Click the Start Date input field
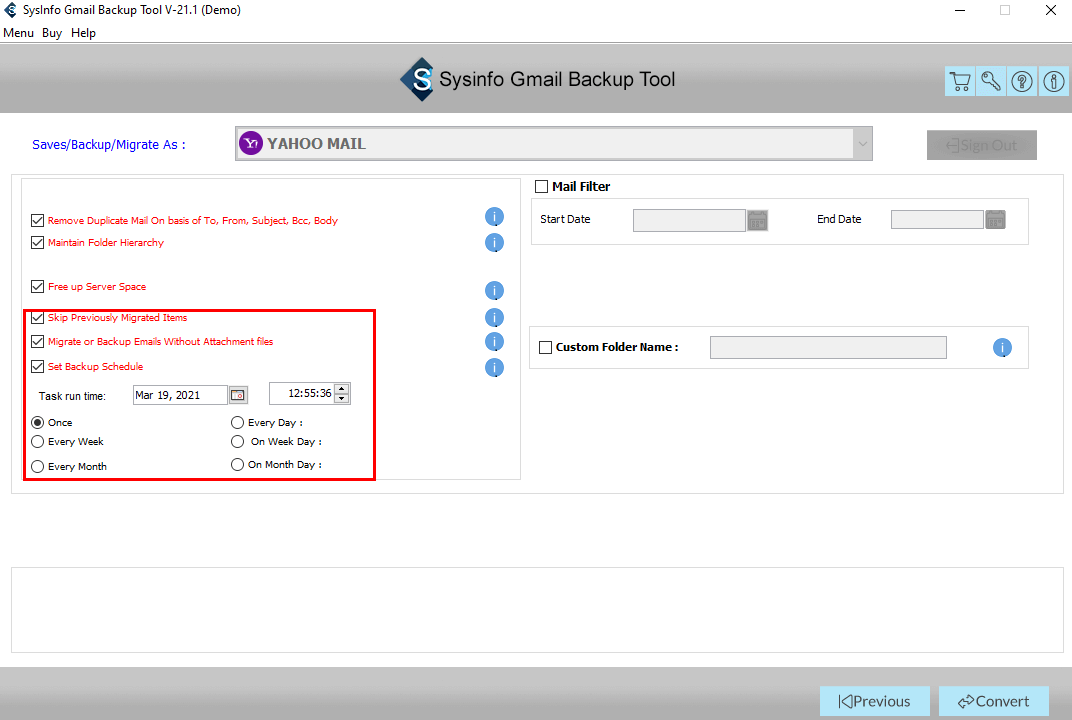Screen dimensions: 1072x720 point(689,220)
